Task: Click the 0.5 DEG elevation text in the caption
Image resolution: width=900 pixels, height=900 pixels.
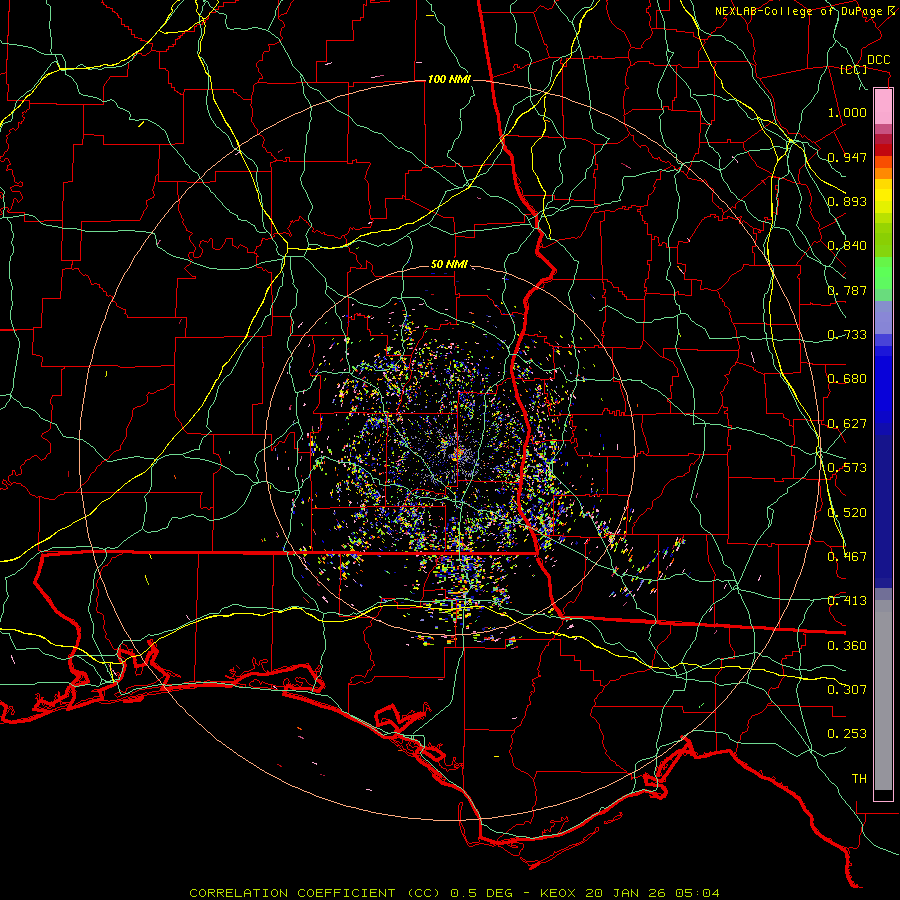Action: [x=482, y=893]
